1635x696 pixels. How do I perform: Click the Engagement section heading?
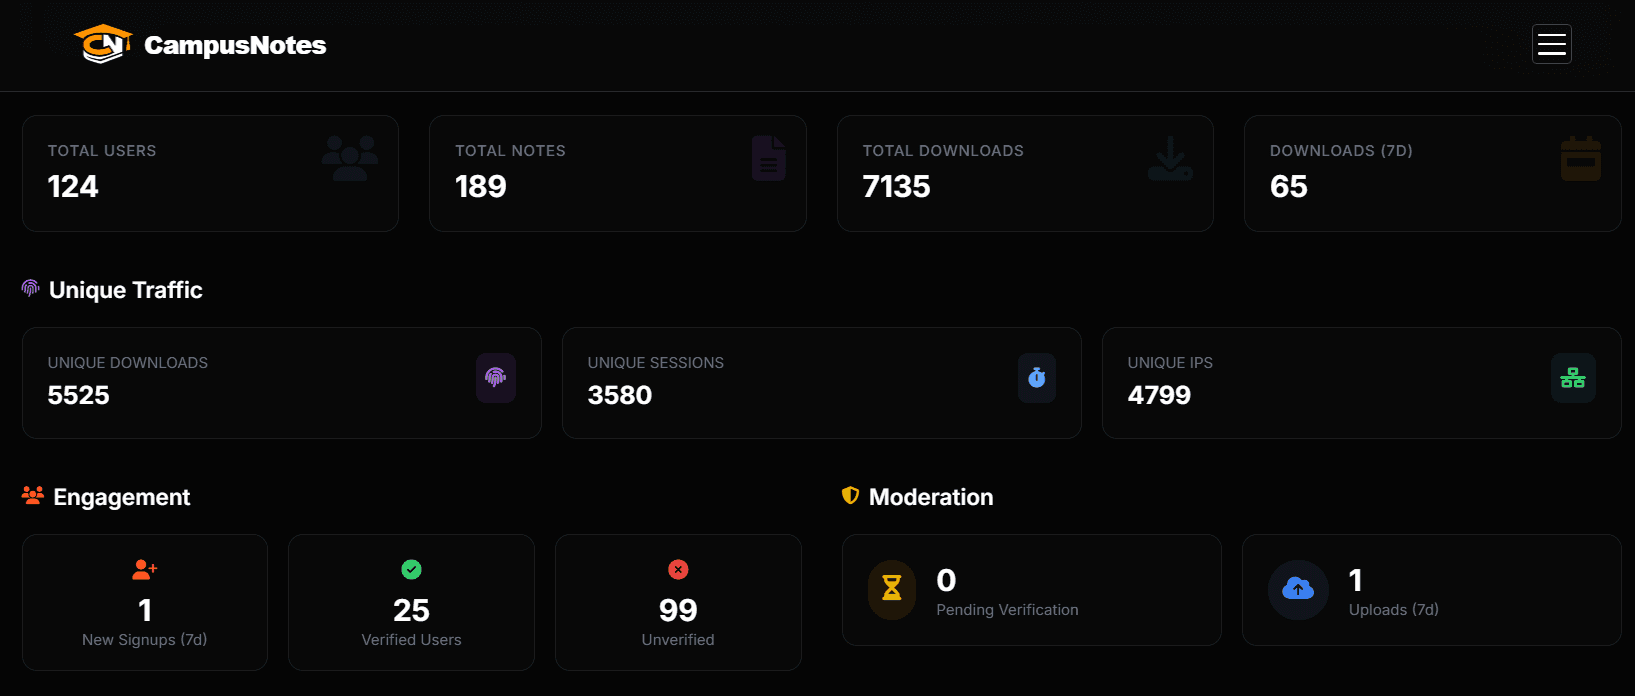pos(121,497)
